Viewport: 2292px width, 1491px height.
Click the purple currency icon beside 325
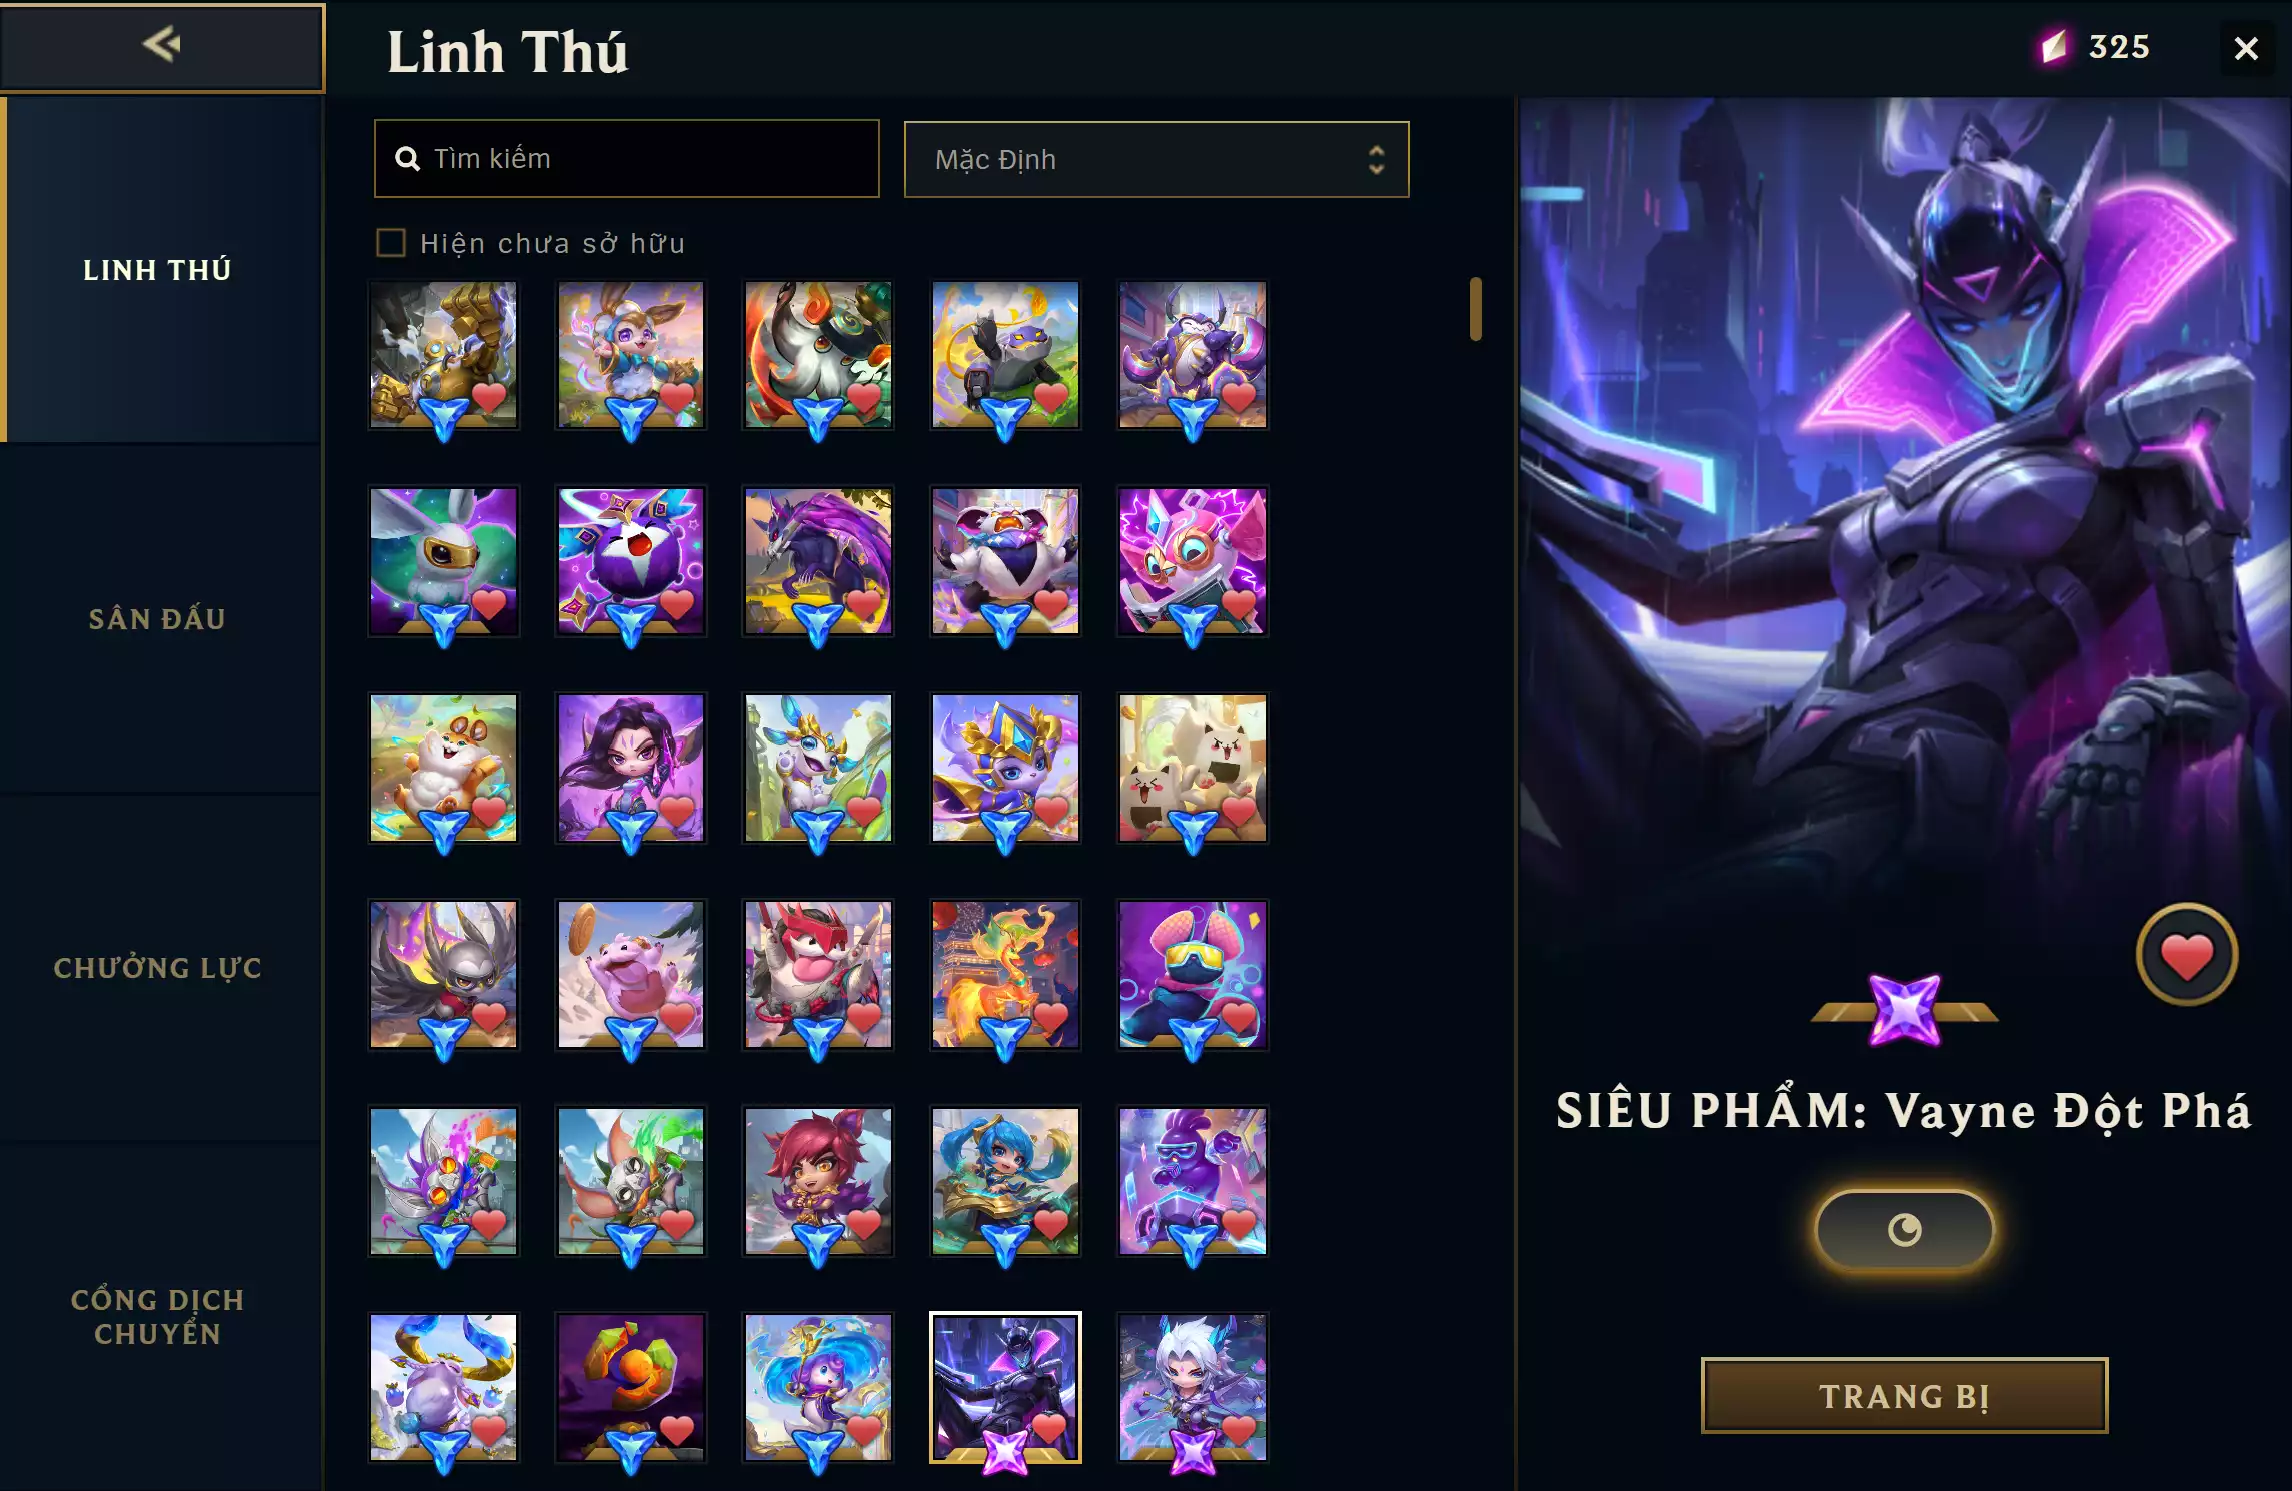coord(2054,47)
